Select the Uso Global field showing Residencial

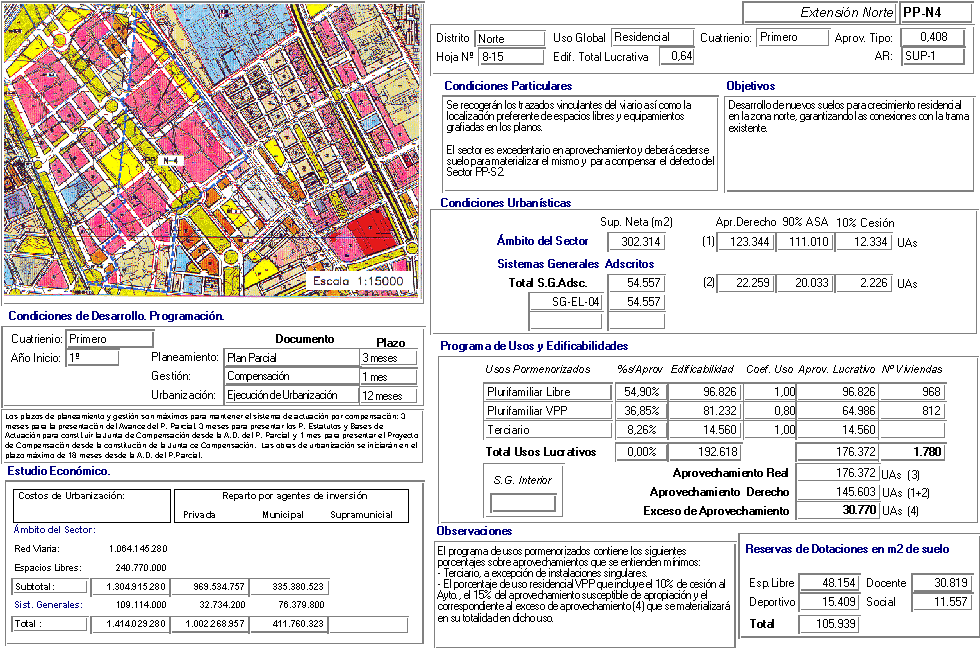pyautogui.click(x=652, y=38)
